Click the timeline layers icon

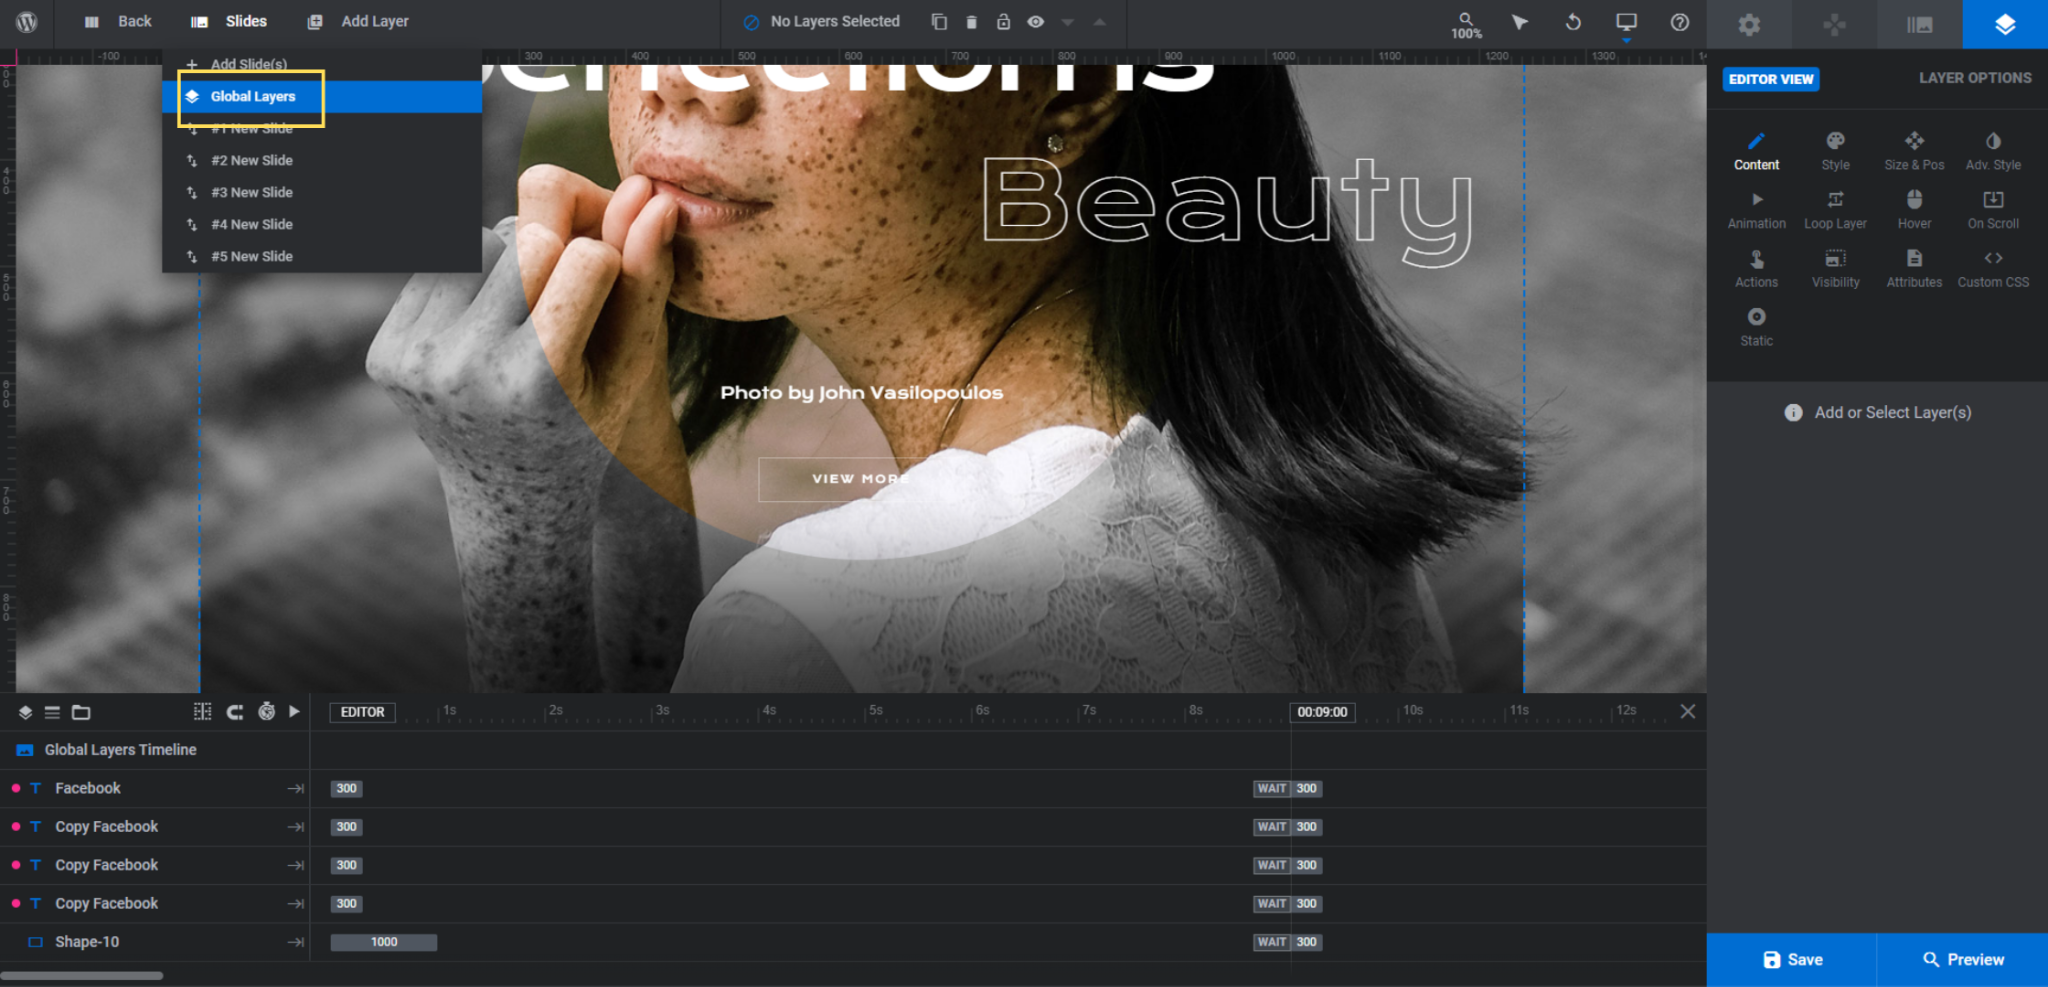(25, 712)
